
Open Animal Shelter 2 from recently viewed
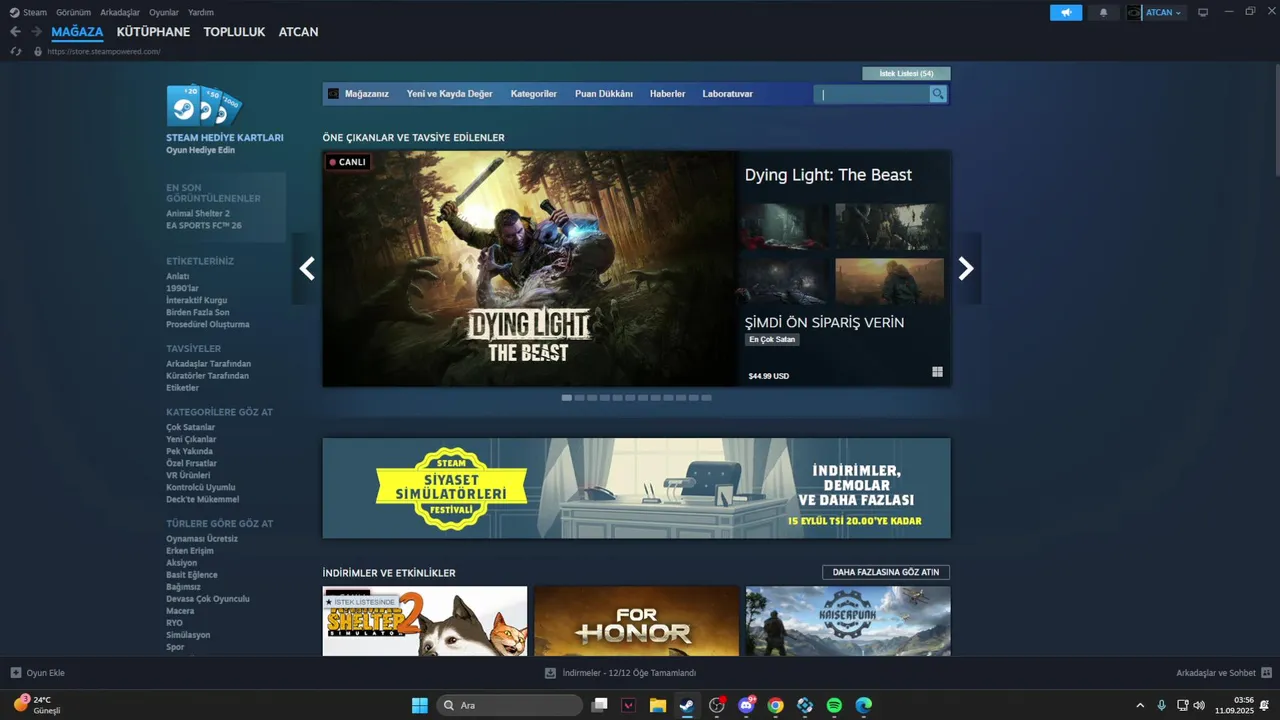(198, 213)
